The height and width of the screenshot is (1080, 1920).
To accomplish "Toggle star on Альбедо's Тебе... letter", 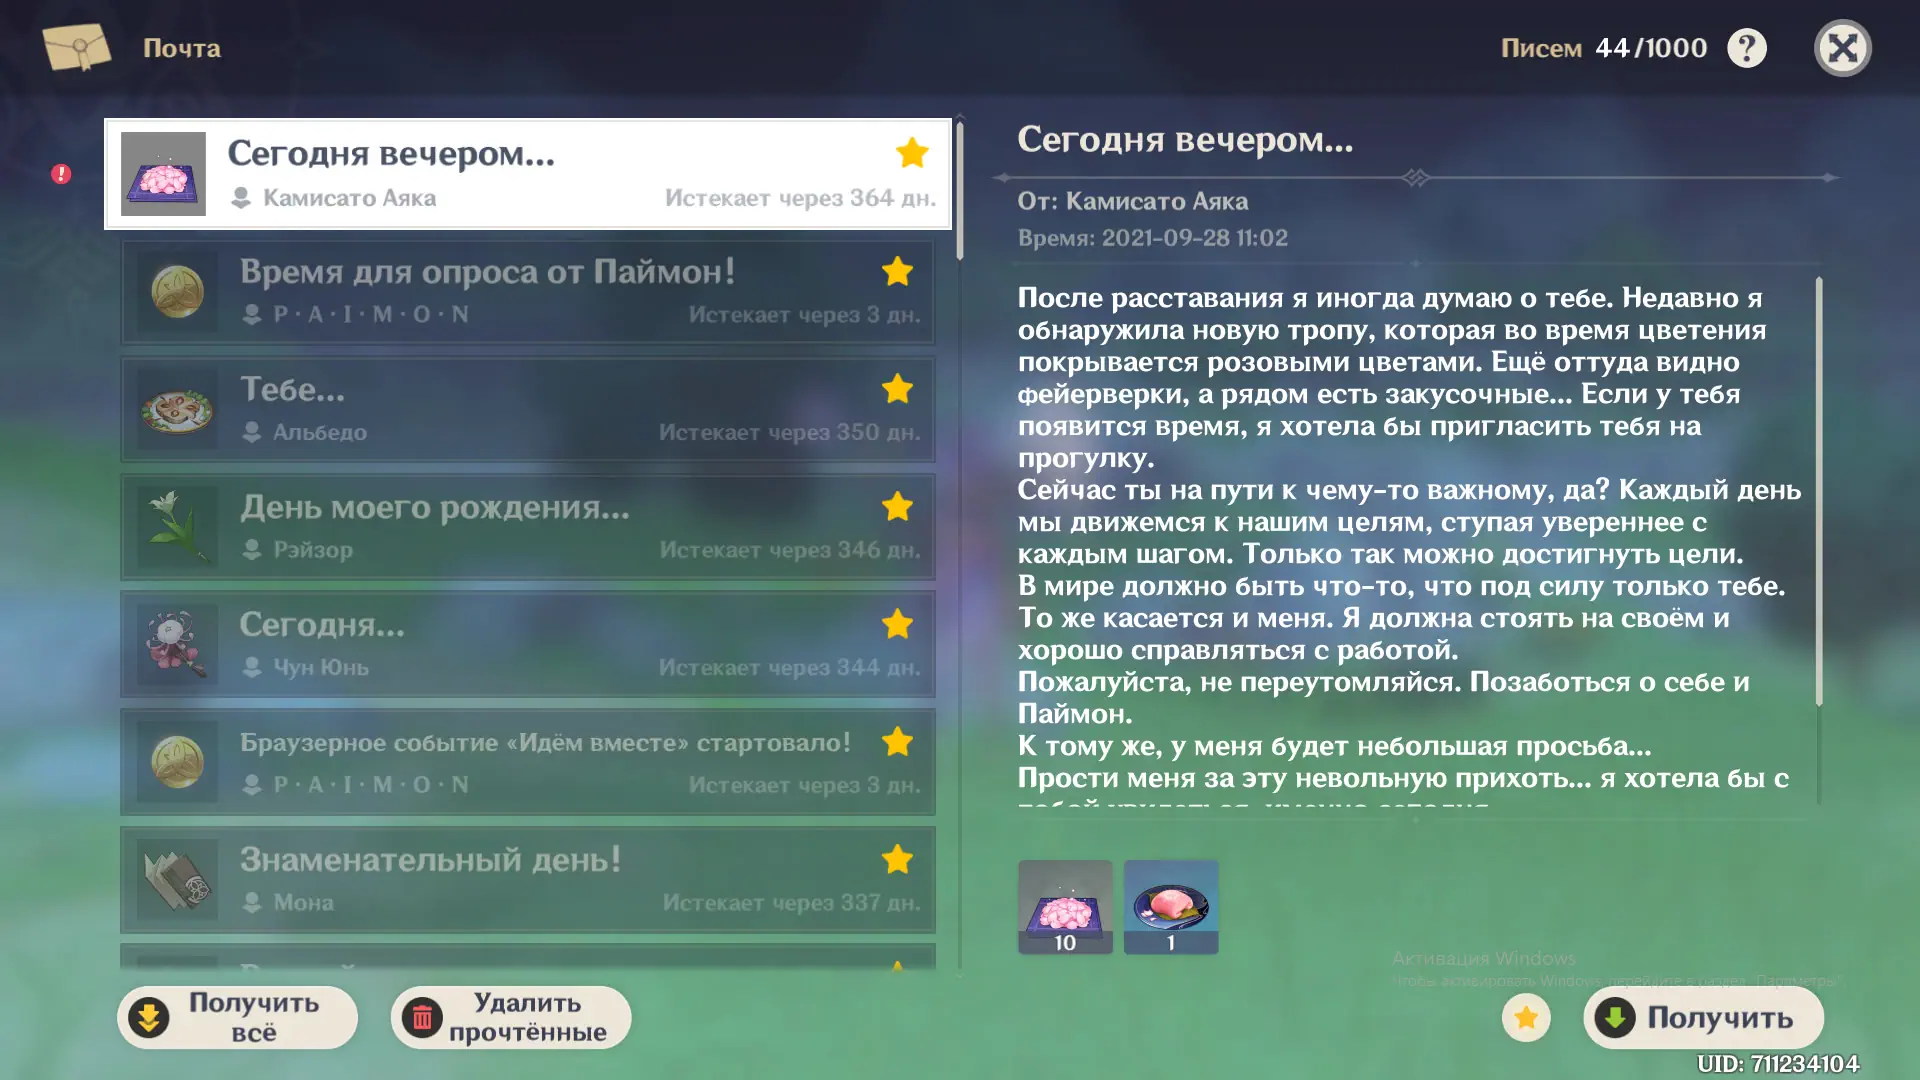I will (897, 389).
